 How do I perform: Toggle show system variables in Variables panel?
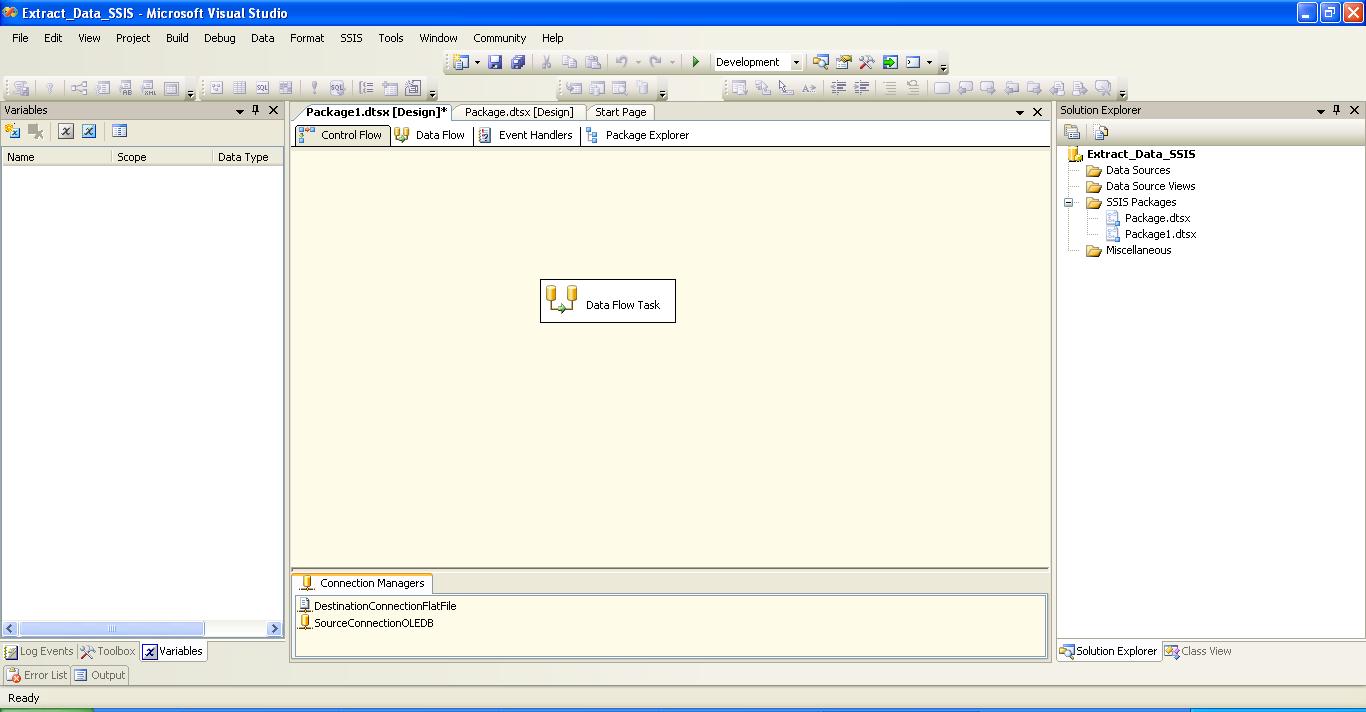click(66, 131)
